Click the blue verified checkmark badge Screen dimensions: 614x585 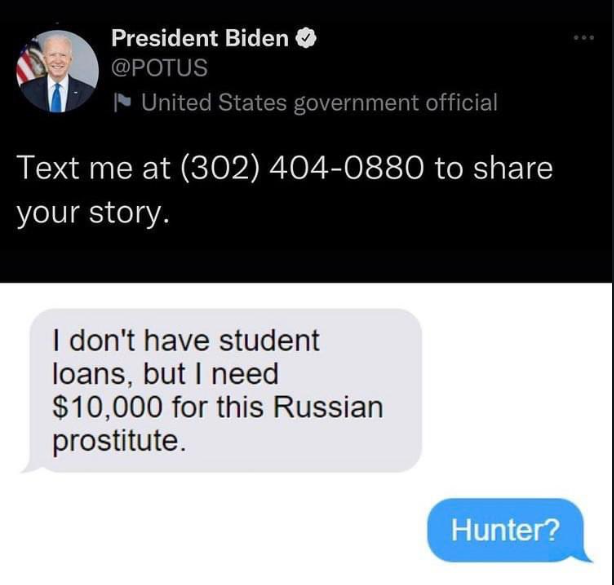pyautogui.click(x=305, y=38)
